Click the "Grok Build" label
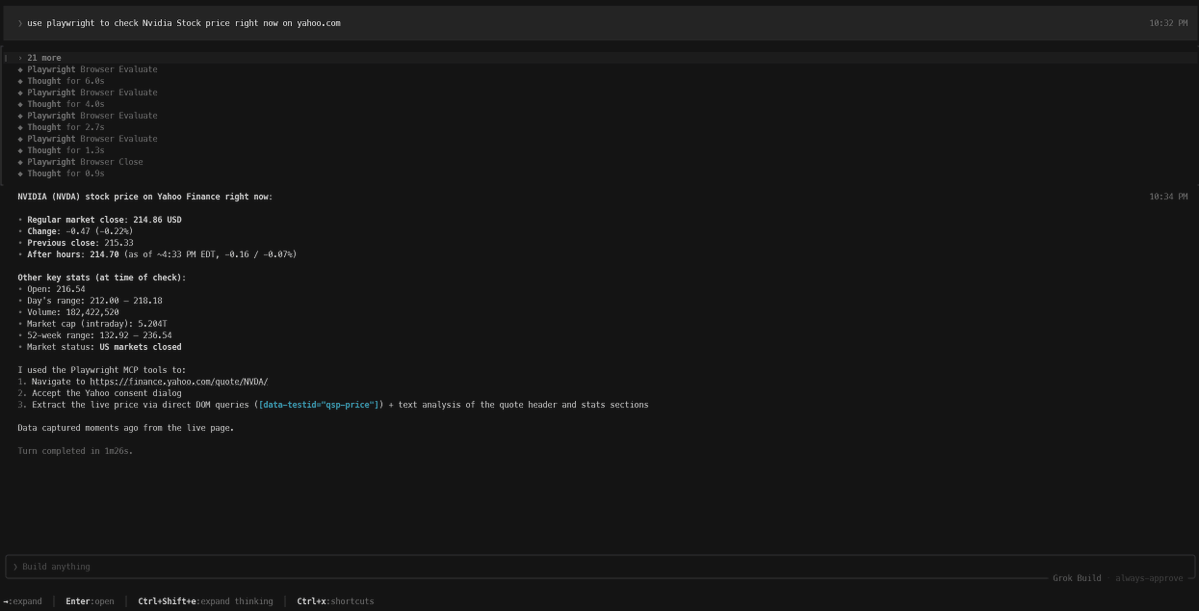Image resolution: width=1199 pixels, height=611 pixels. coord(1077,578)
